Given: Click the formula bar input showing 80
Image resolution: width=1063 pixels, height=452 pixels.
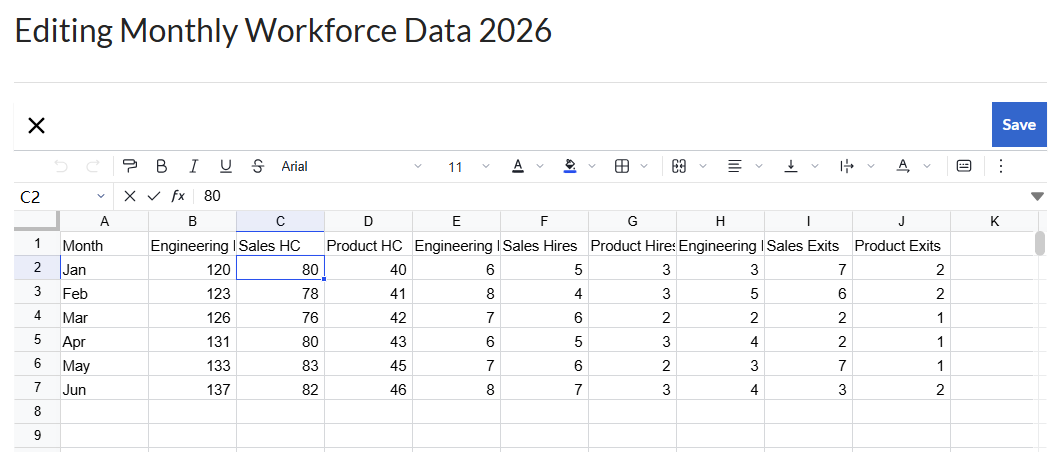Looking at the screenshot, I should pos(610,197).
